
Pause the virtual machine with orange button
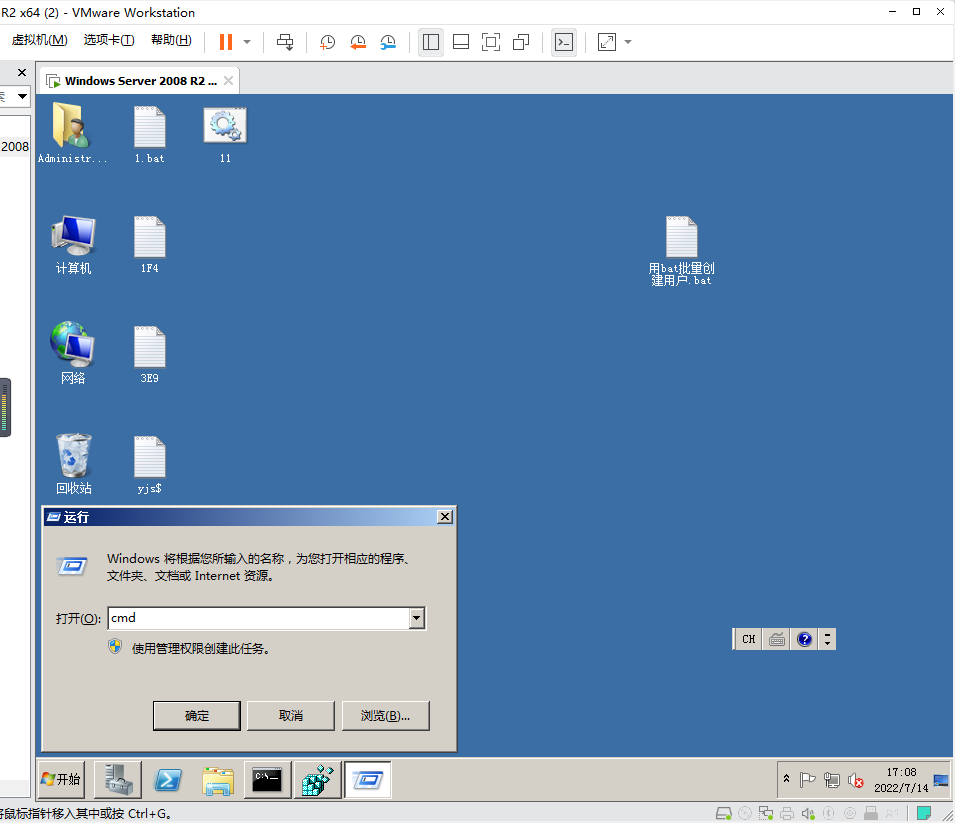pos(226,42)
